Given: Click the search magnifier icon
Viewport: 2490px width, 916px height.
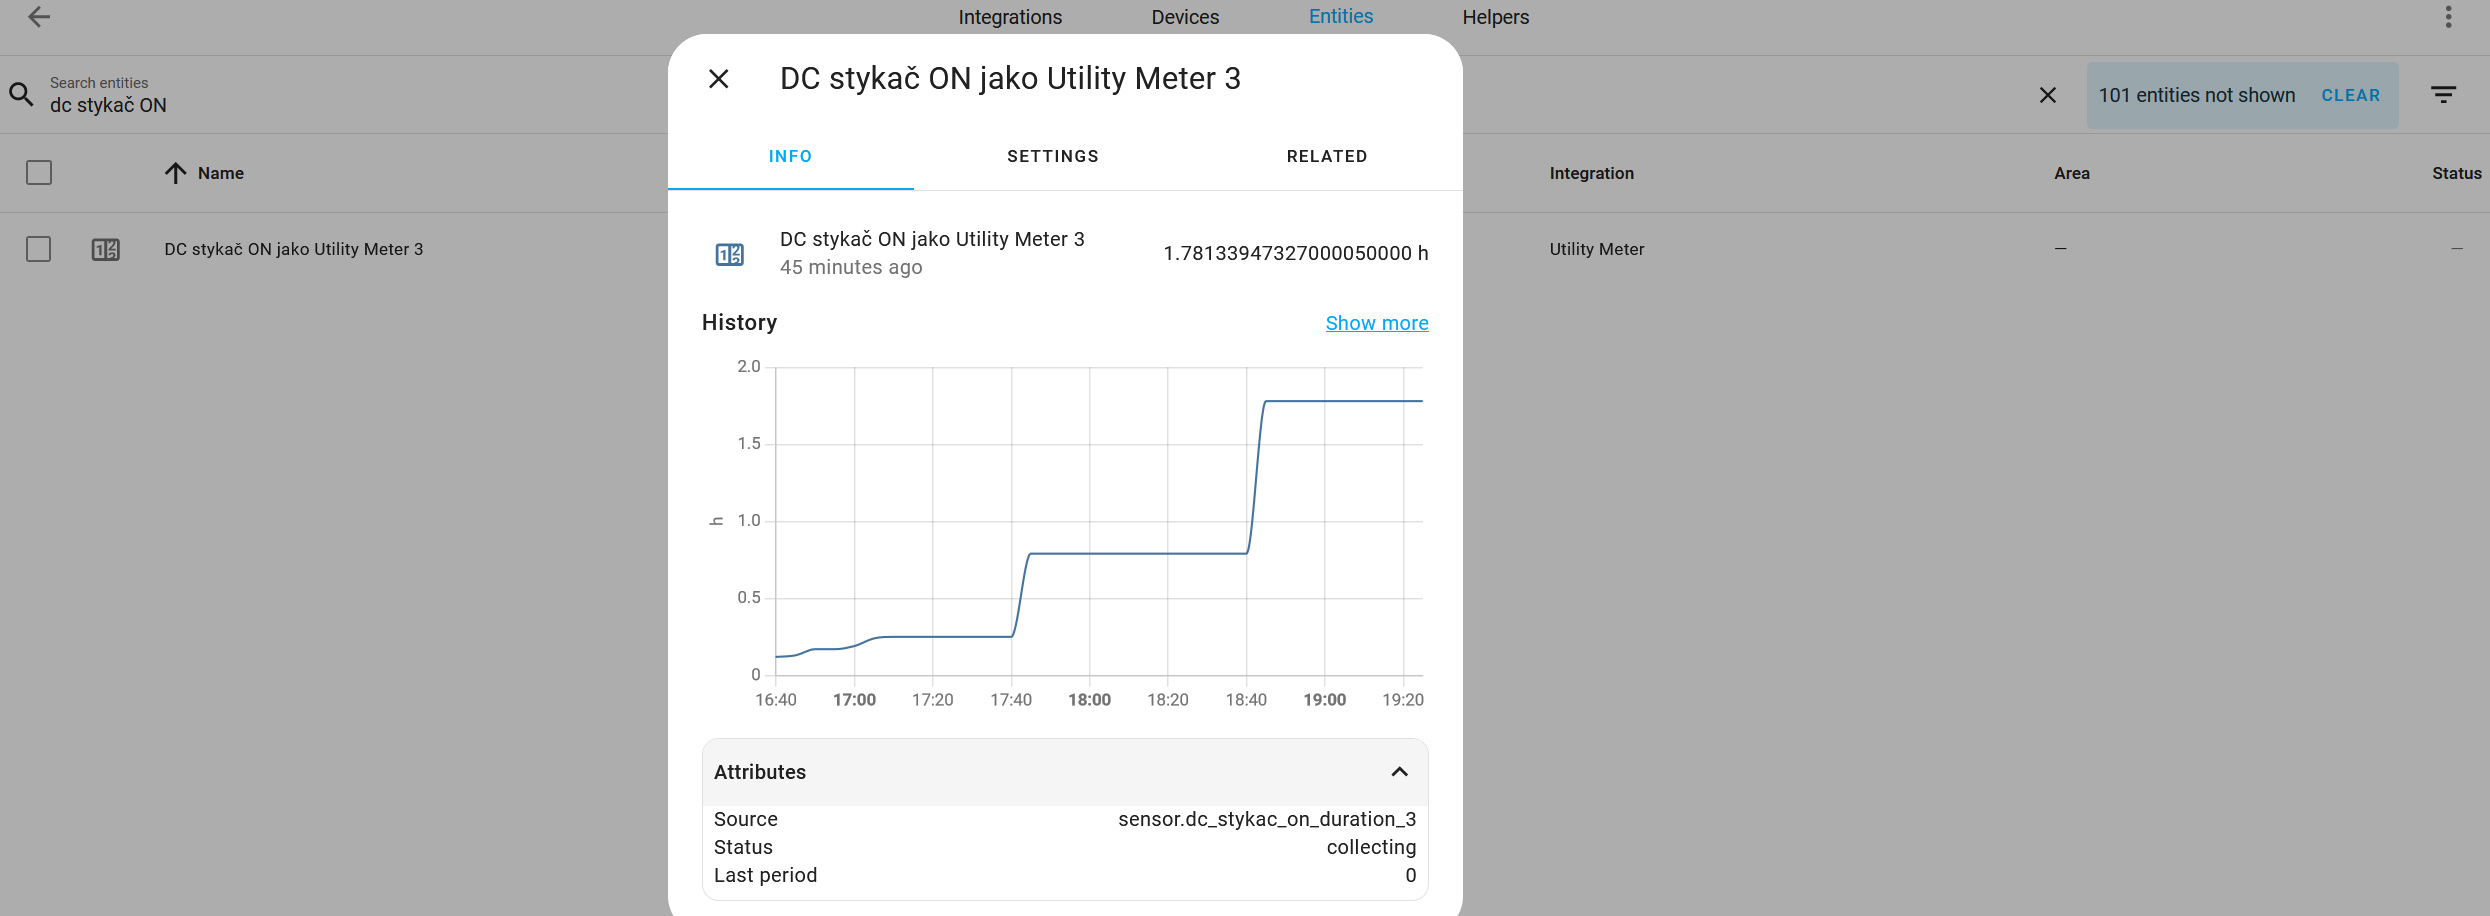Looking at the screenshot, I should [x=21, y=95].
